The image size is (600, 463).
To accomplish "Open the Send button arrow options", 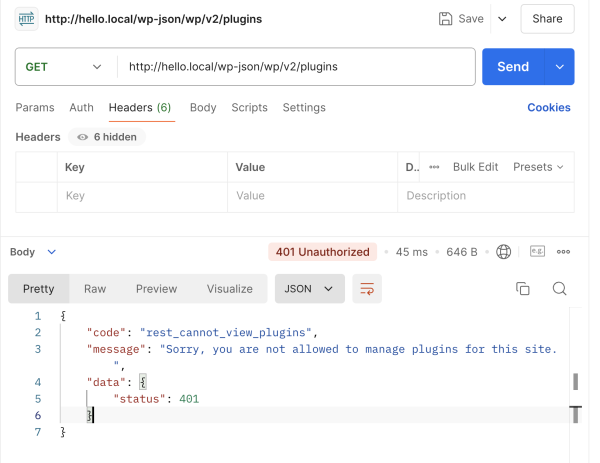I will 559,67.
